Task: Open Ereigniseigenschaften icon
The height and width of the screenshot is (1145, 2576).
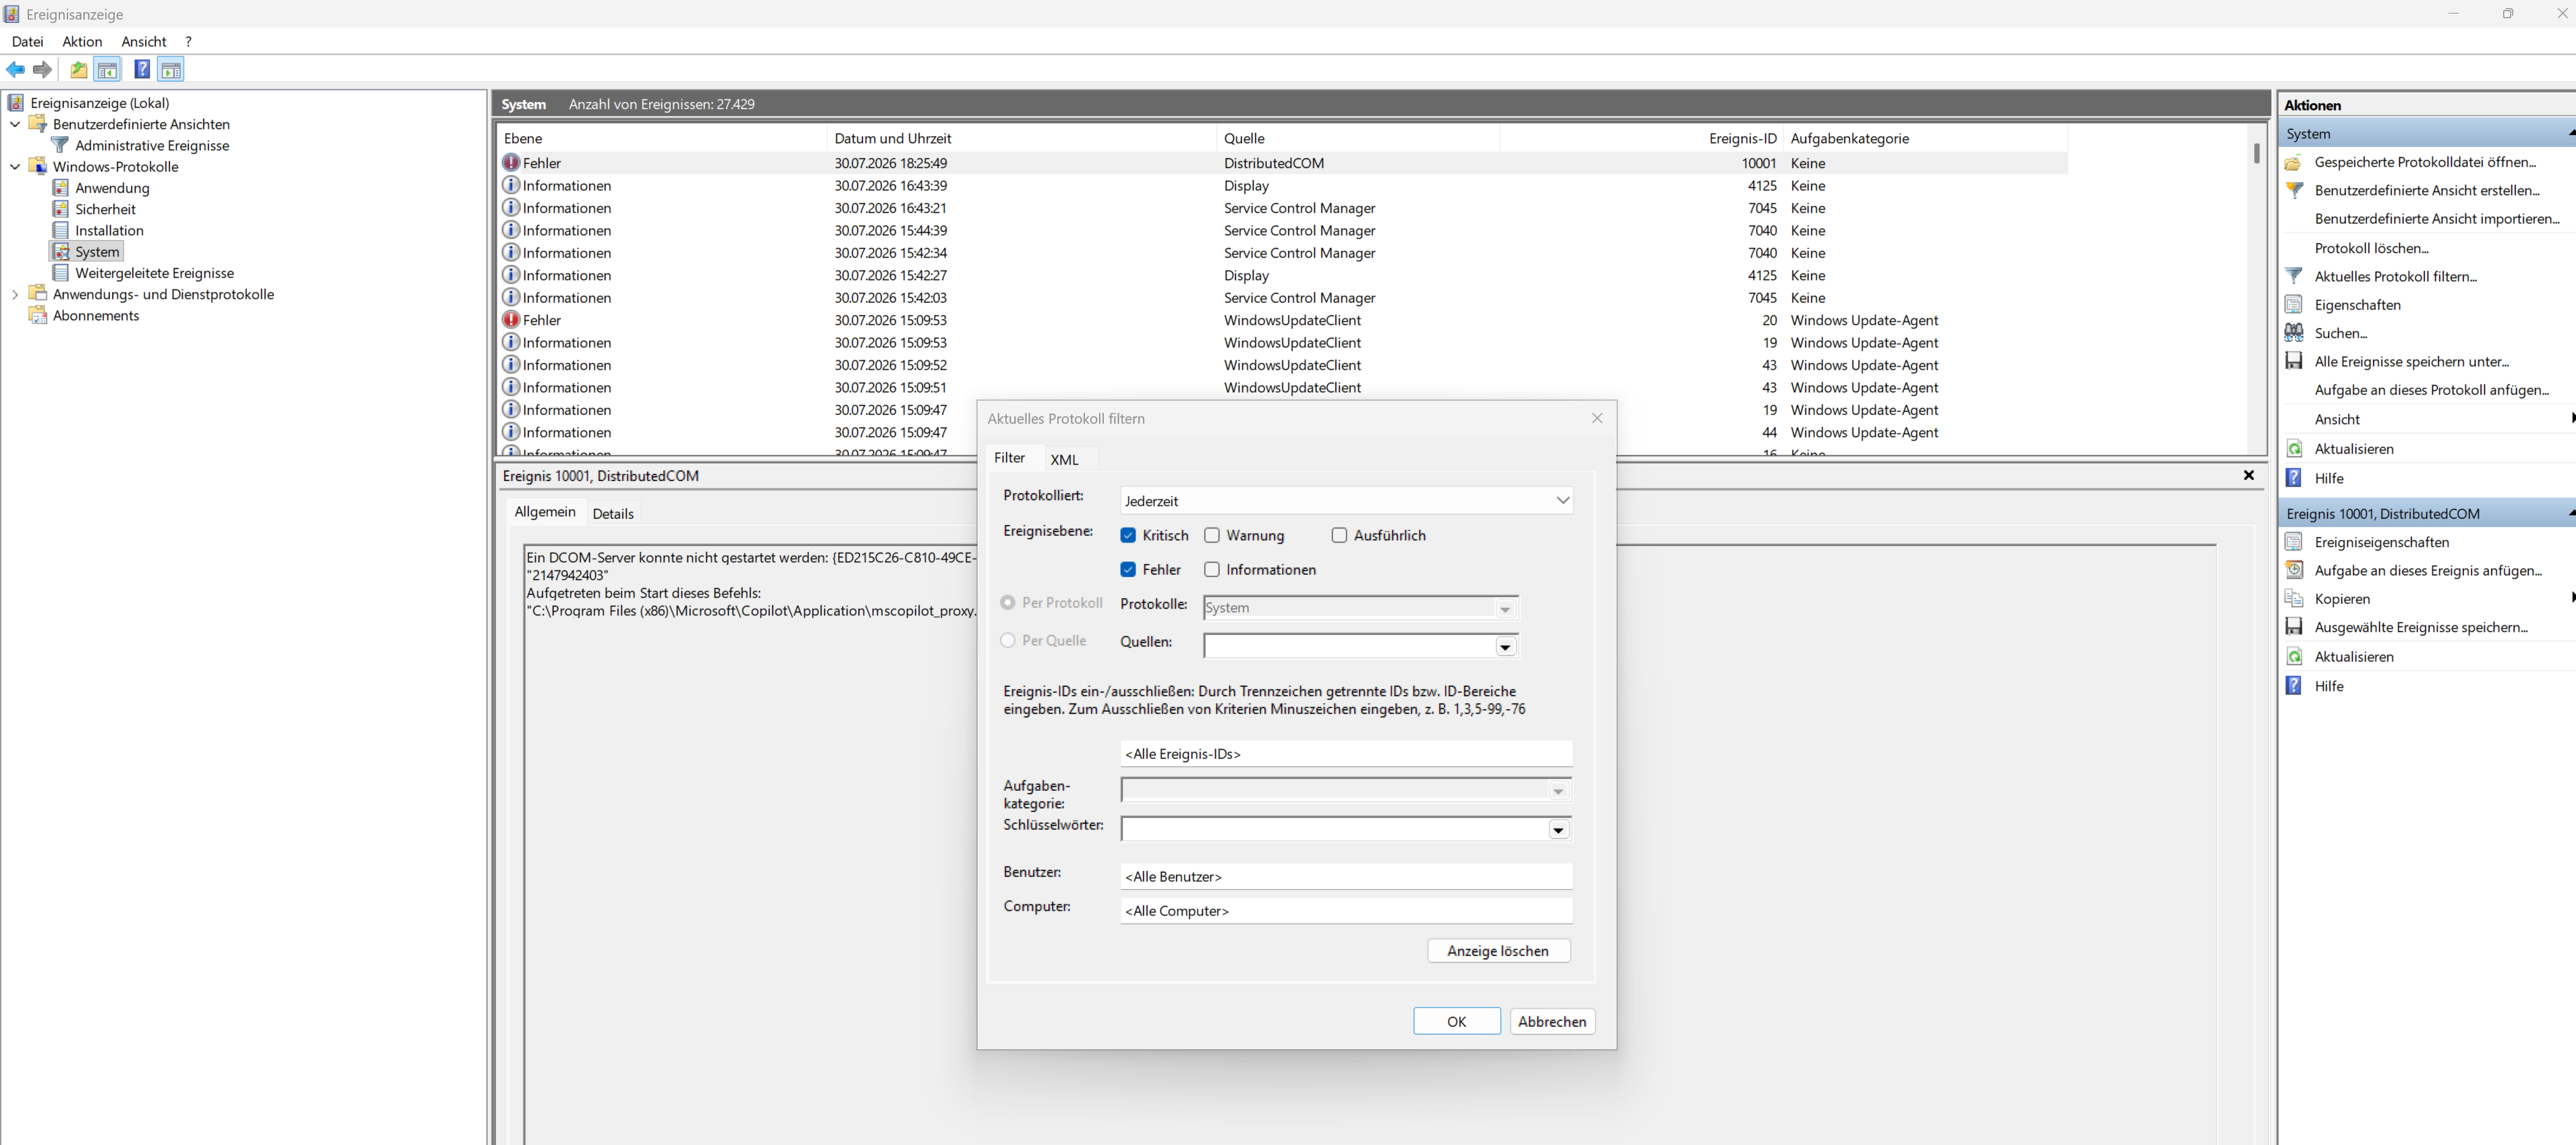Action: click(2294, 542)
